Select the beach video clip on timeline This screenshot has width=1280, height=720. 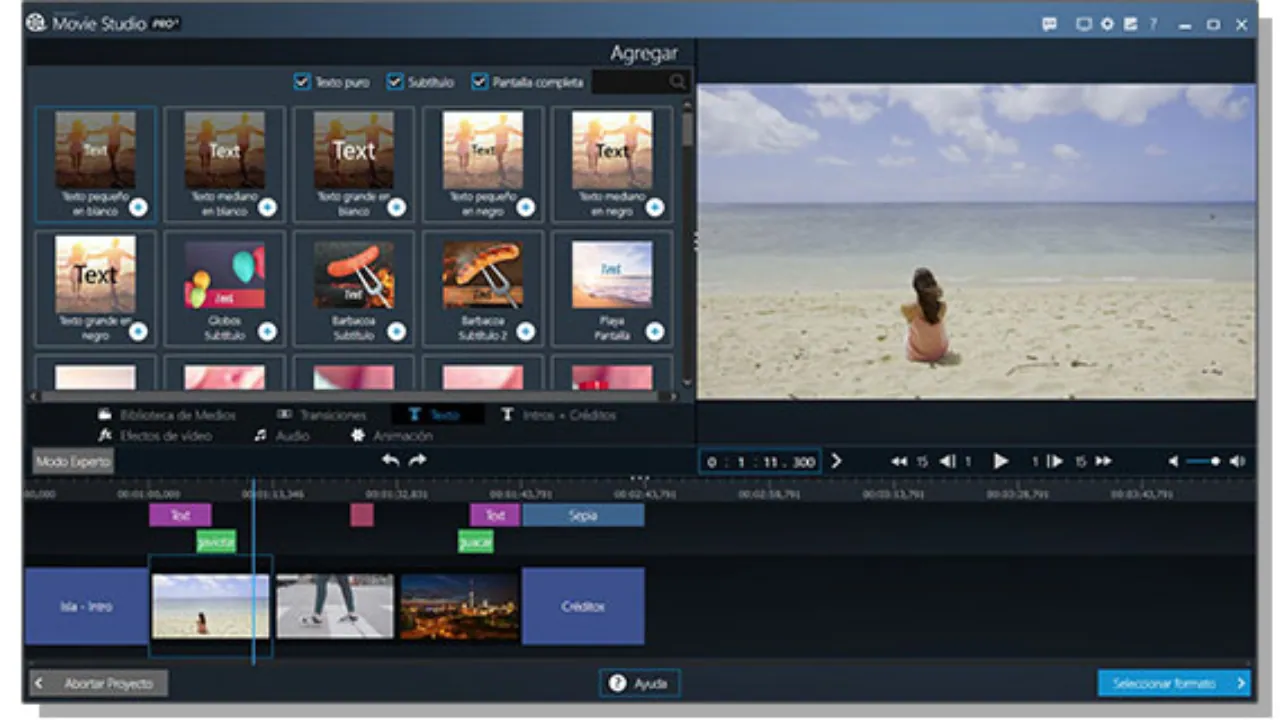(210, 606)
